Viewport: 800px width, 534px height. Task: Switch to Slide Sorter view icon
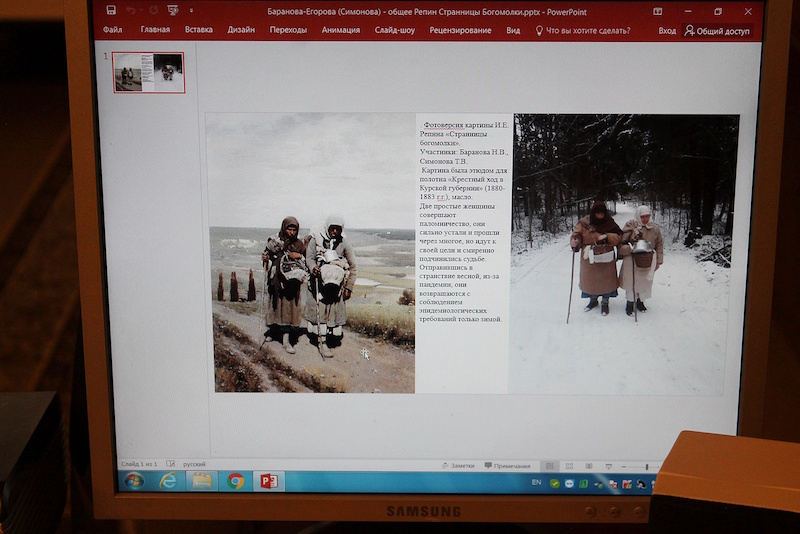click(x=569, y=466)
